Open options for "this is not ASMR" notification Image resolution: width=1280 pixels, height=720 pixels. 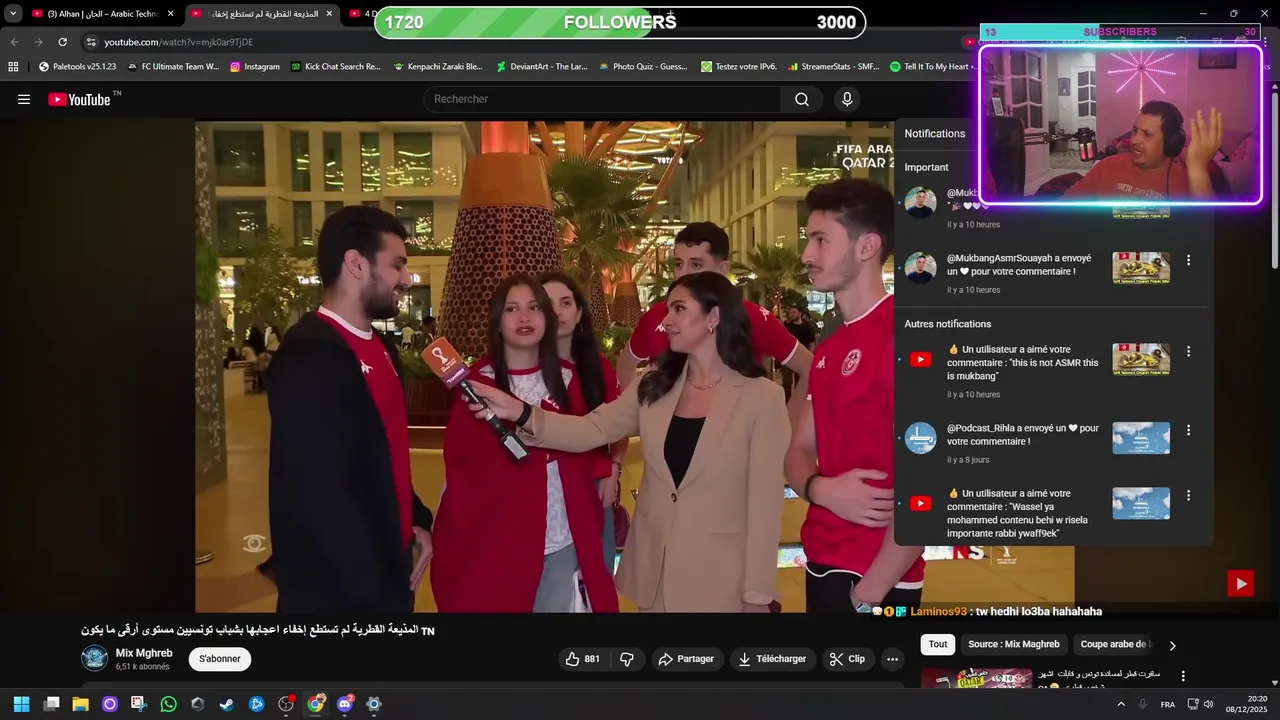1188,352
